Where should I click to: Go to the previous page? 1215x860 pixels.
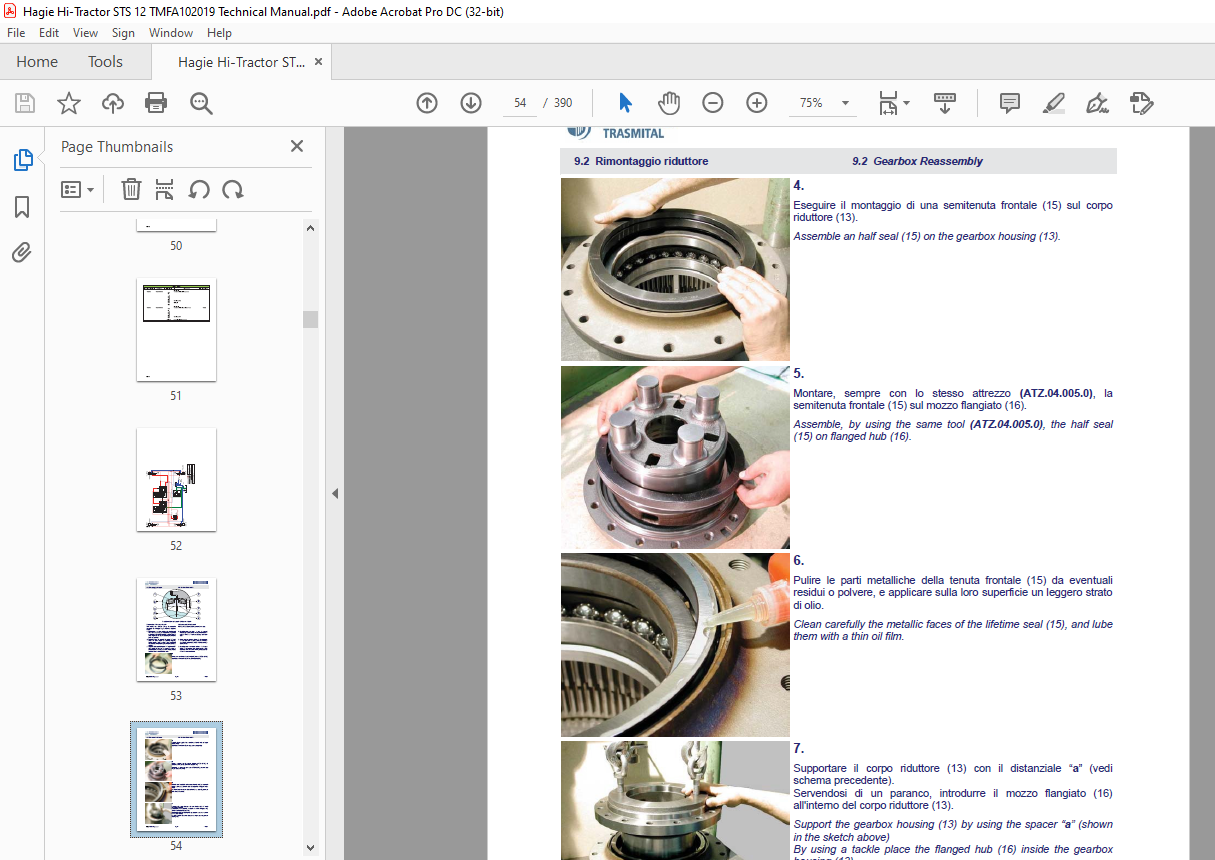click(x=427, y=103)
